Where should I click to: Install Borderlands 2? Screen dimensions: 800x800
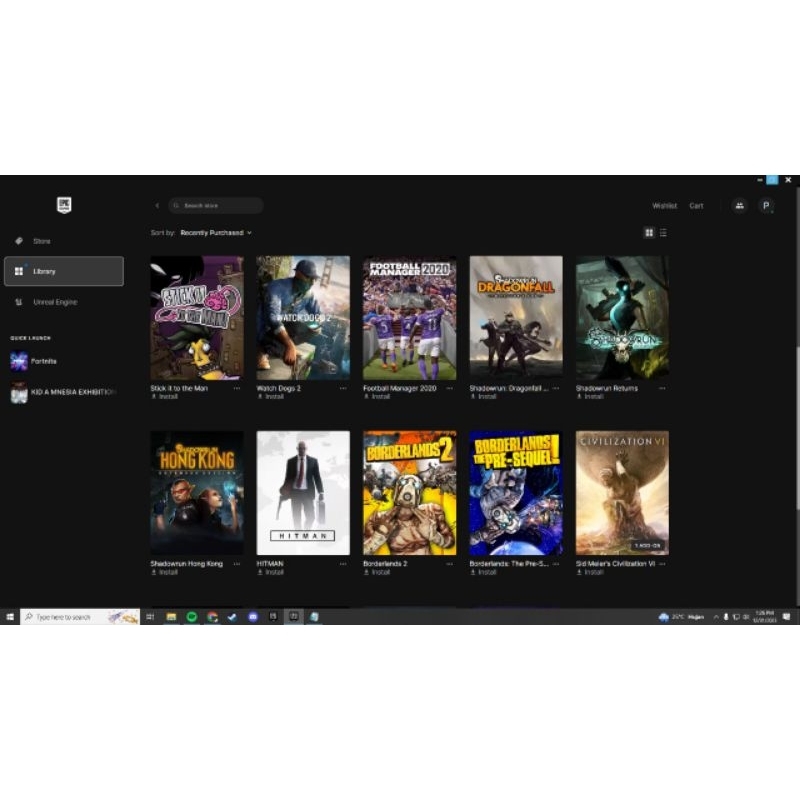click(377, 572)
